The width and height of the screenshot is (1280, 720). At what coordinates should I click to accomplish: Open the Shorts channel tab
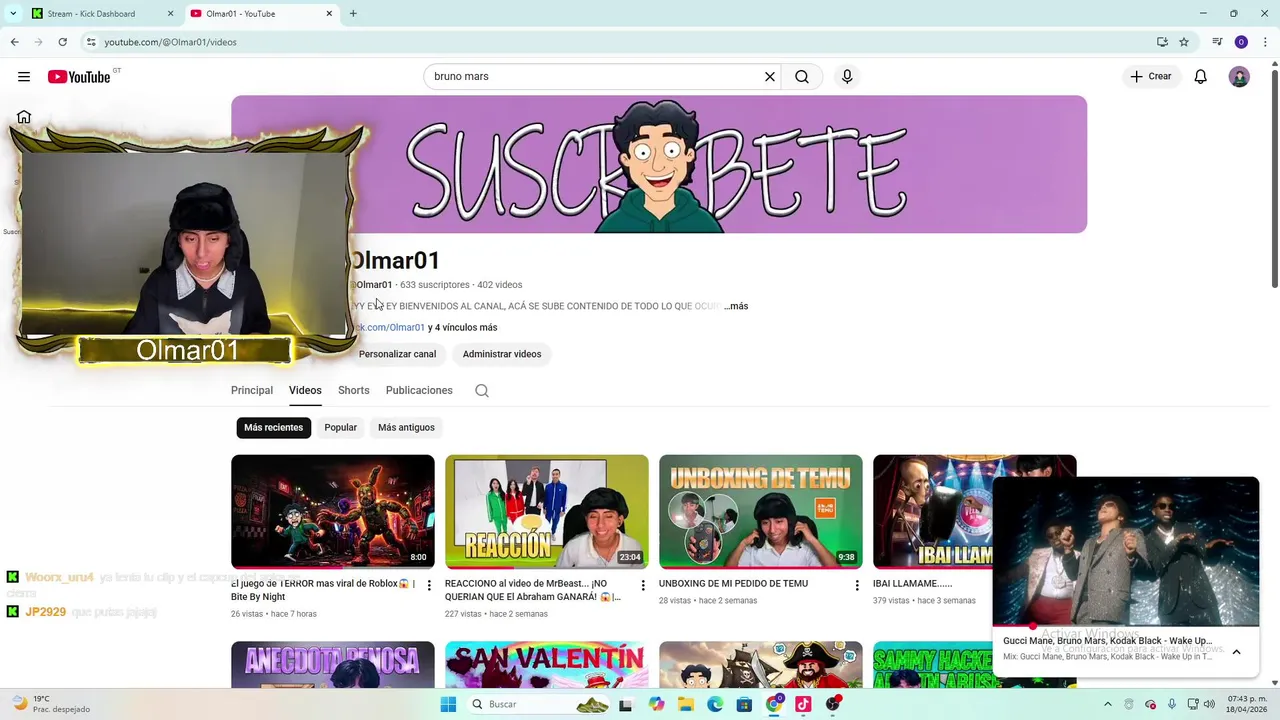(x=354, y=391)
